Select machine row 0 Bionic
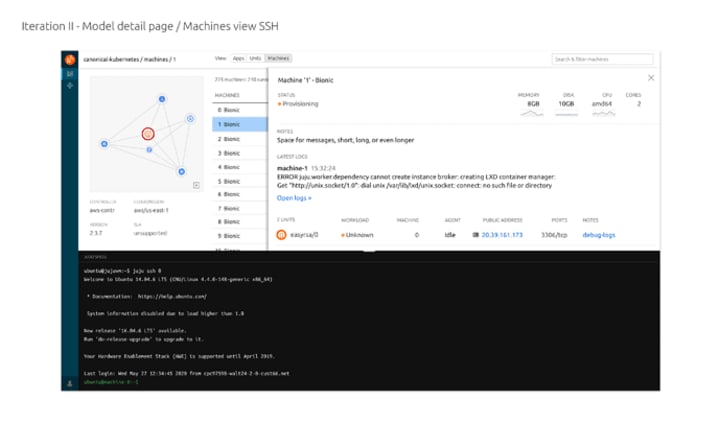This screenshot has height=423, width=720. pos(240,110)
